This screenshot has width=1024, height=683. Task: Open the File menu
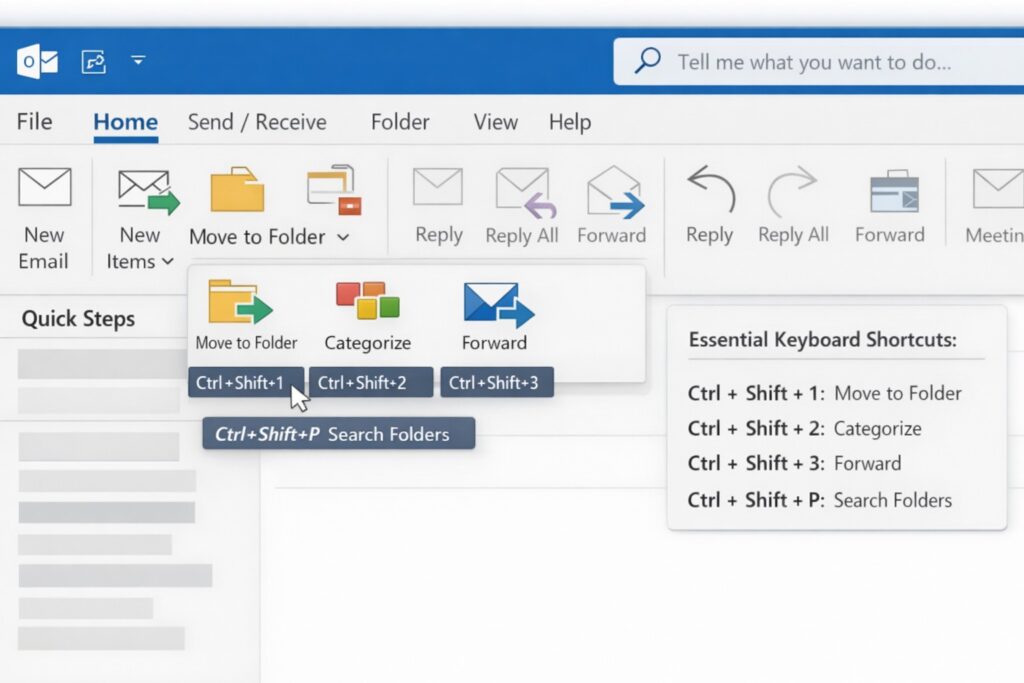(x=33, y=122)
